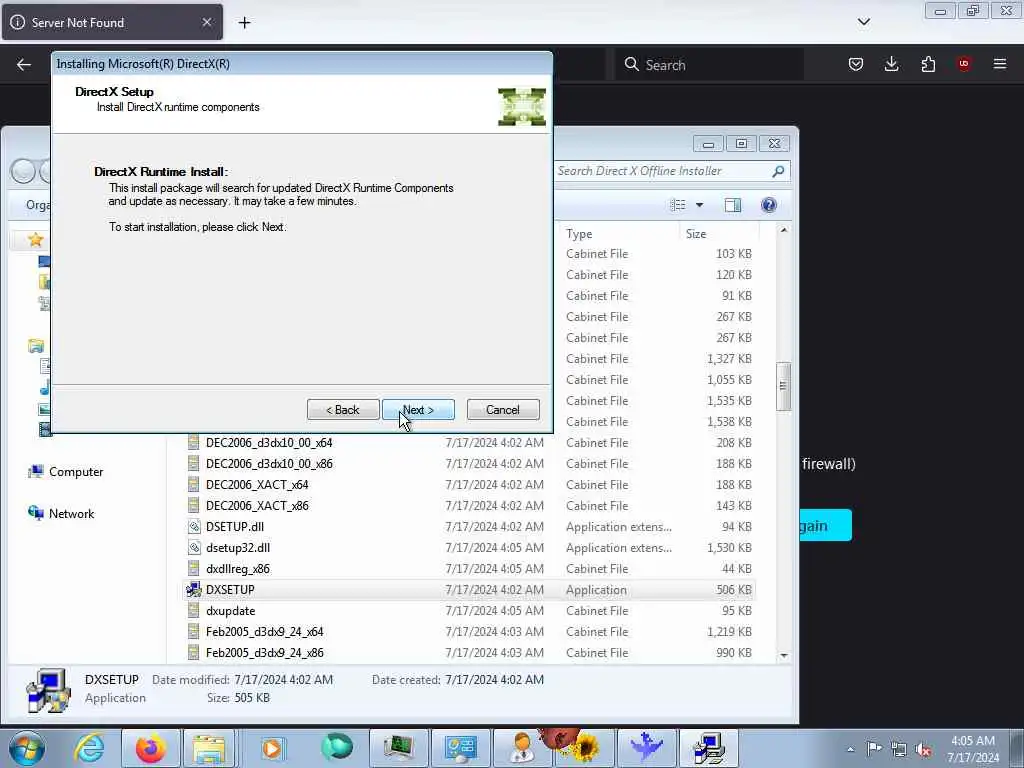Open Explorer help icon
Screen dimensions: 1024x768
click(769, 205)
